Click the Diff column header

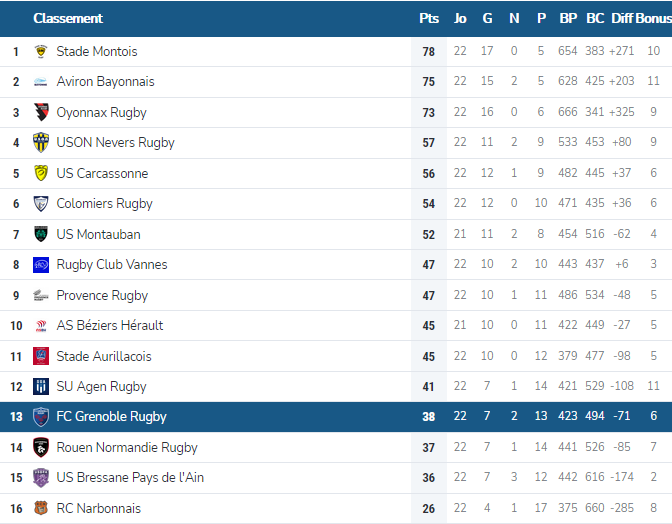pos(622,18)
